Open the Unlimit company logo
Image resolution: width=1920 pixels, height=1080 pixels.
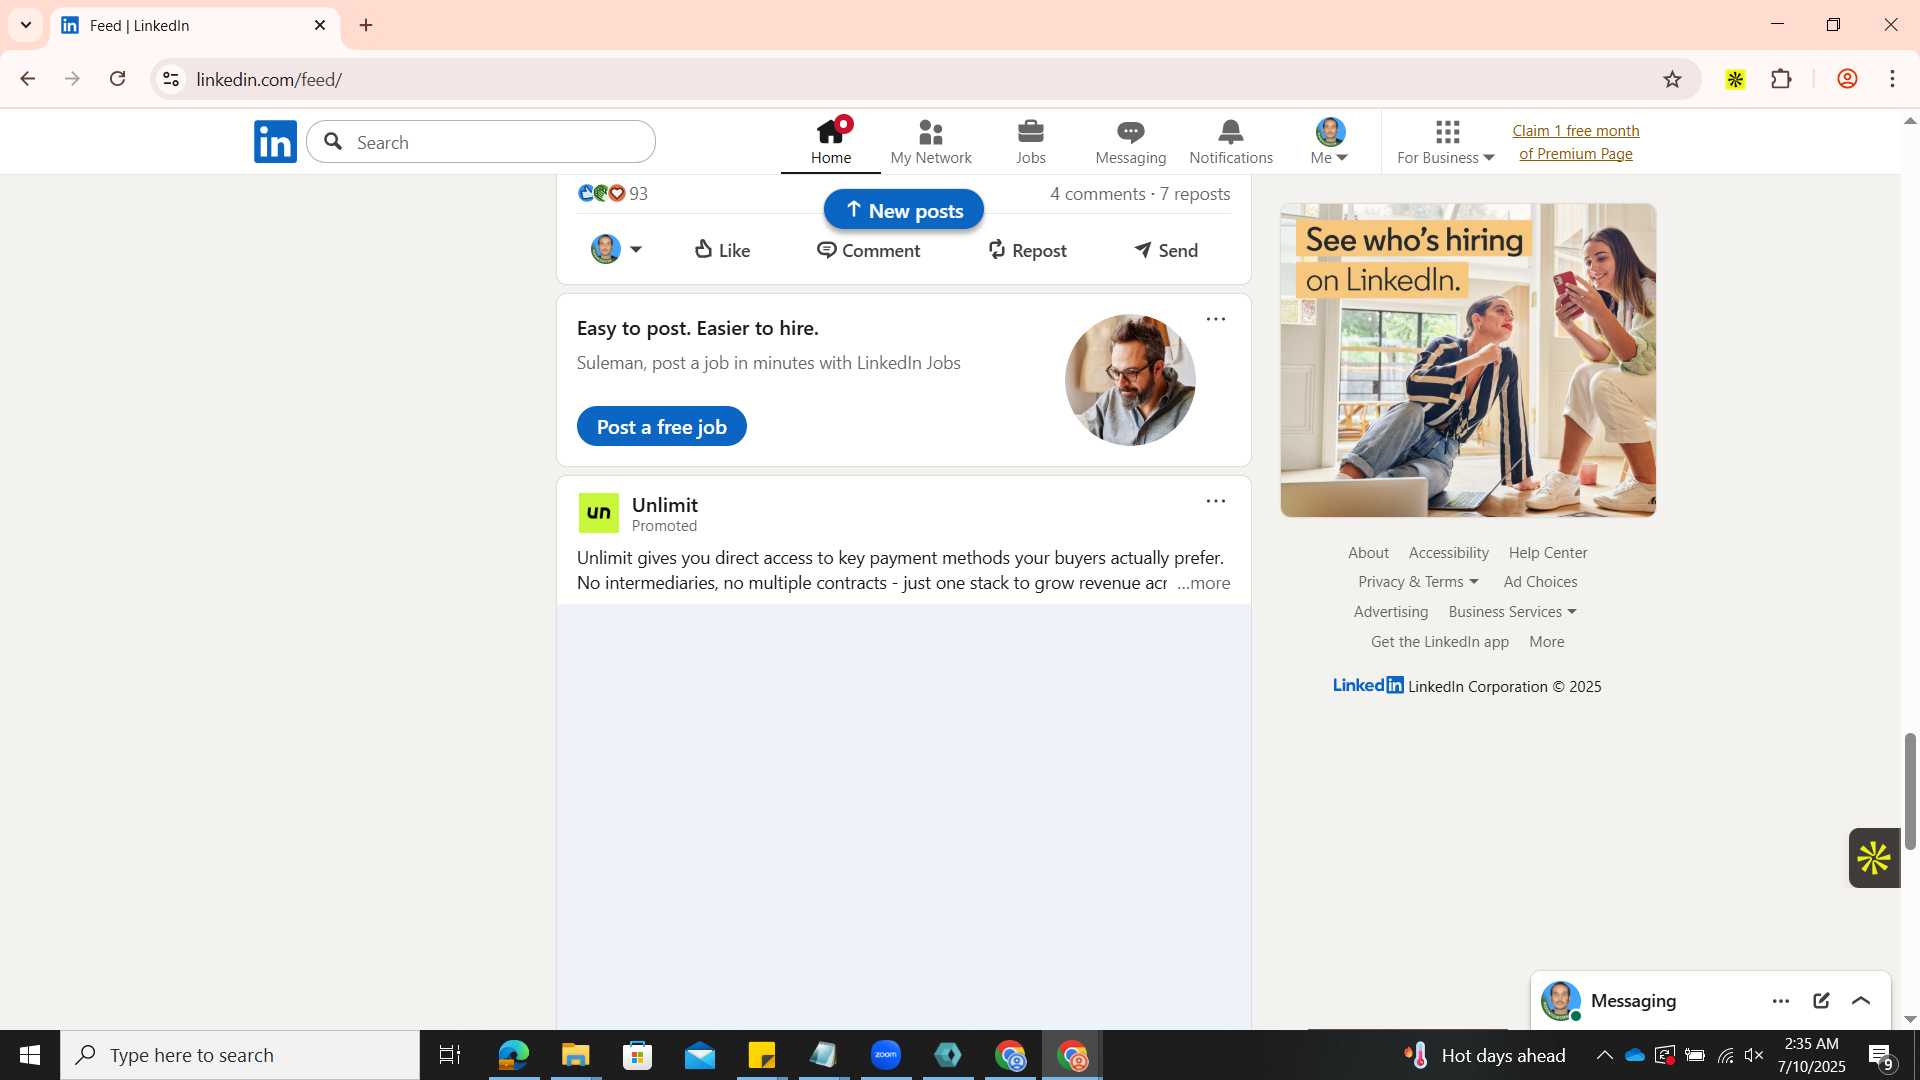[x=599, y=513]
